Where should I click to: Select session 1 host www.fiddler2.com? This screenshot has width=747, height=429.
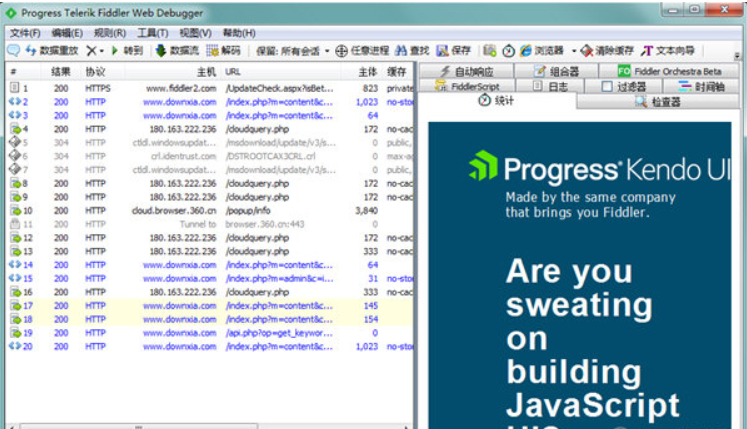[181, 88]
